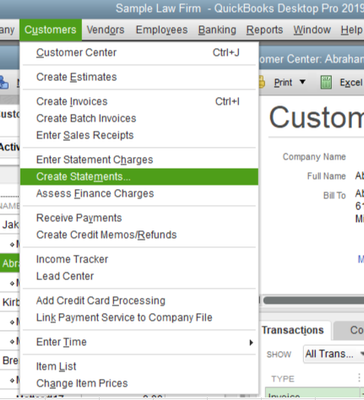This screenshot has width=364, height=400.
Task: Open the Vendors menu
Action: [x=105, y=30]
